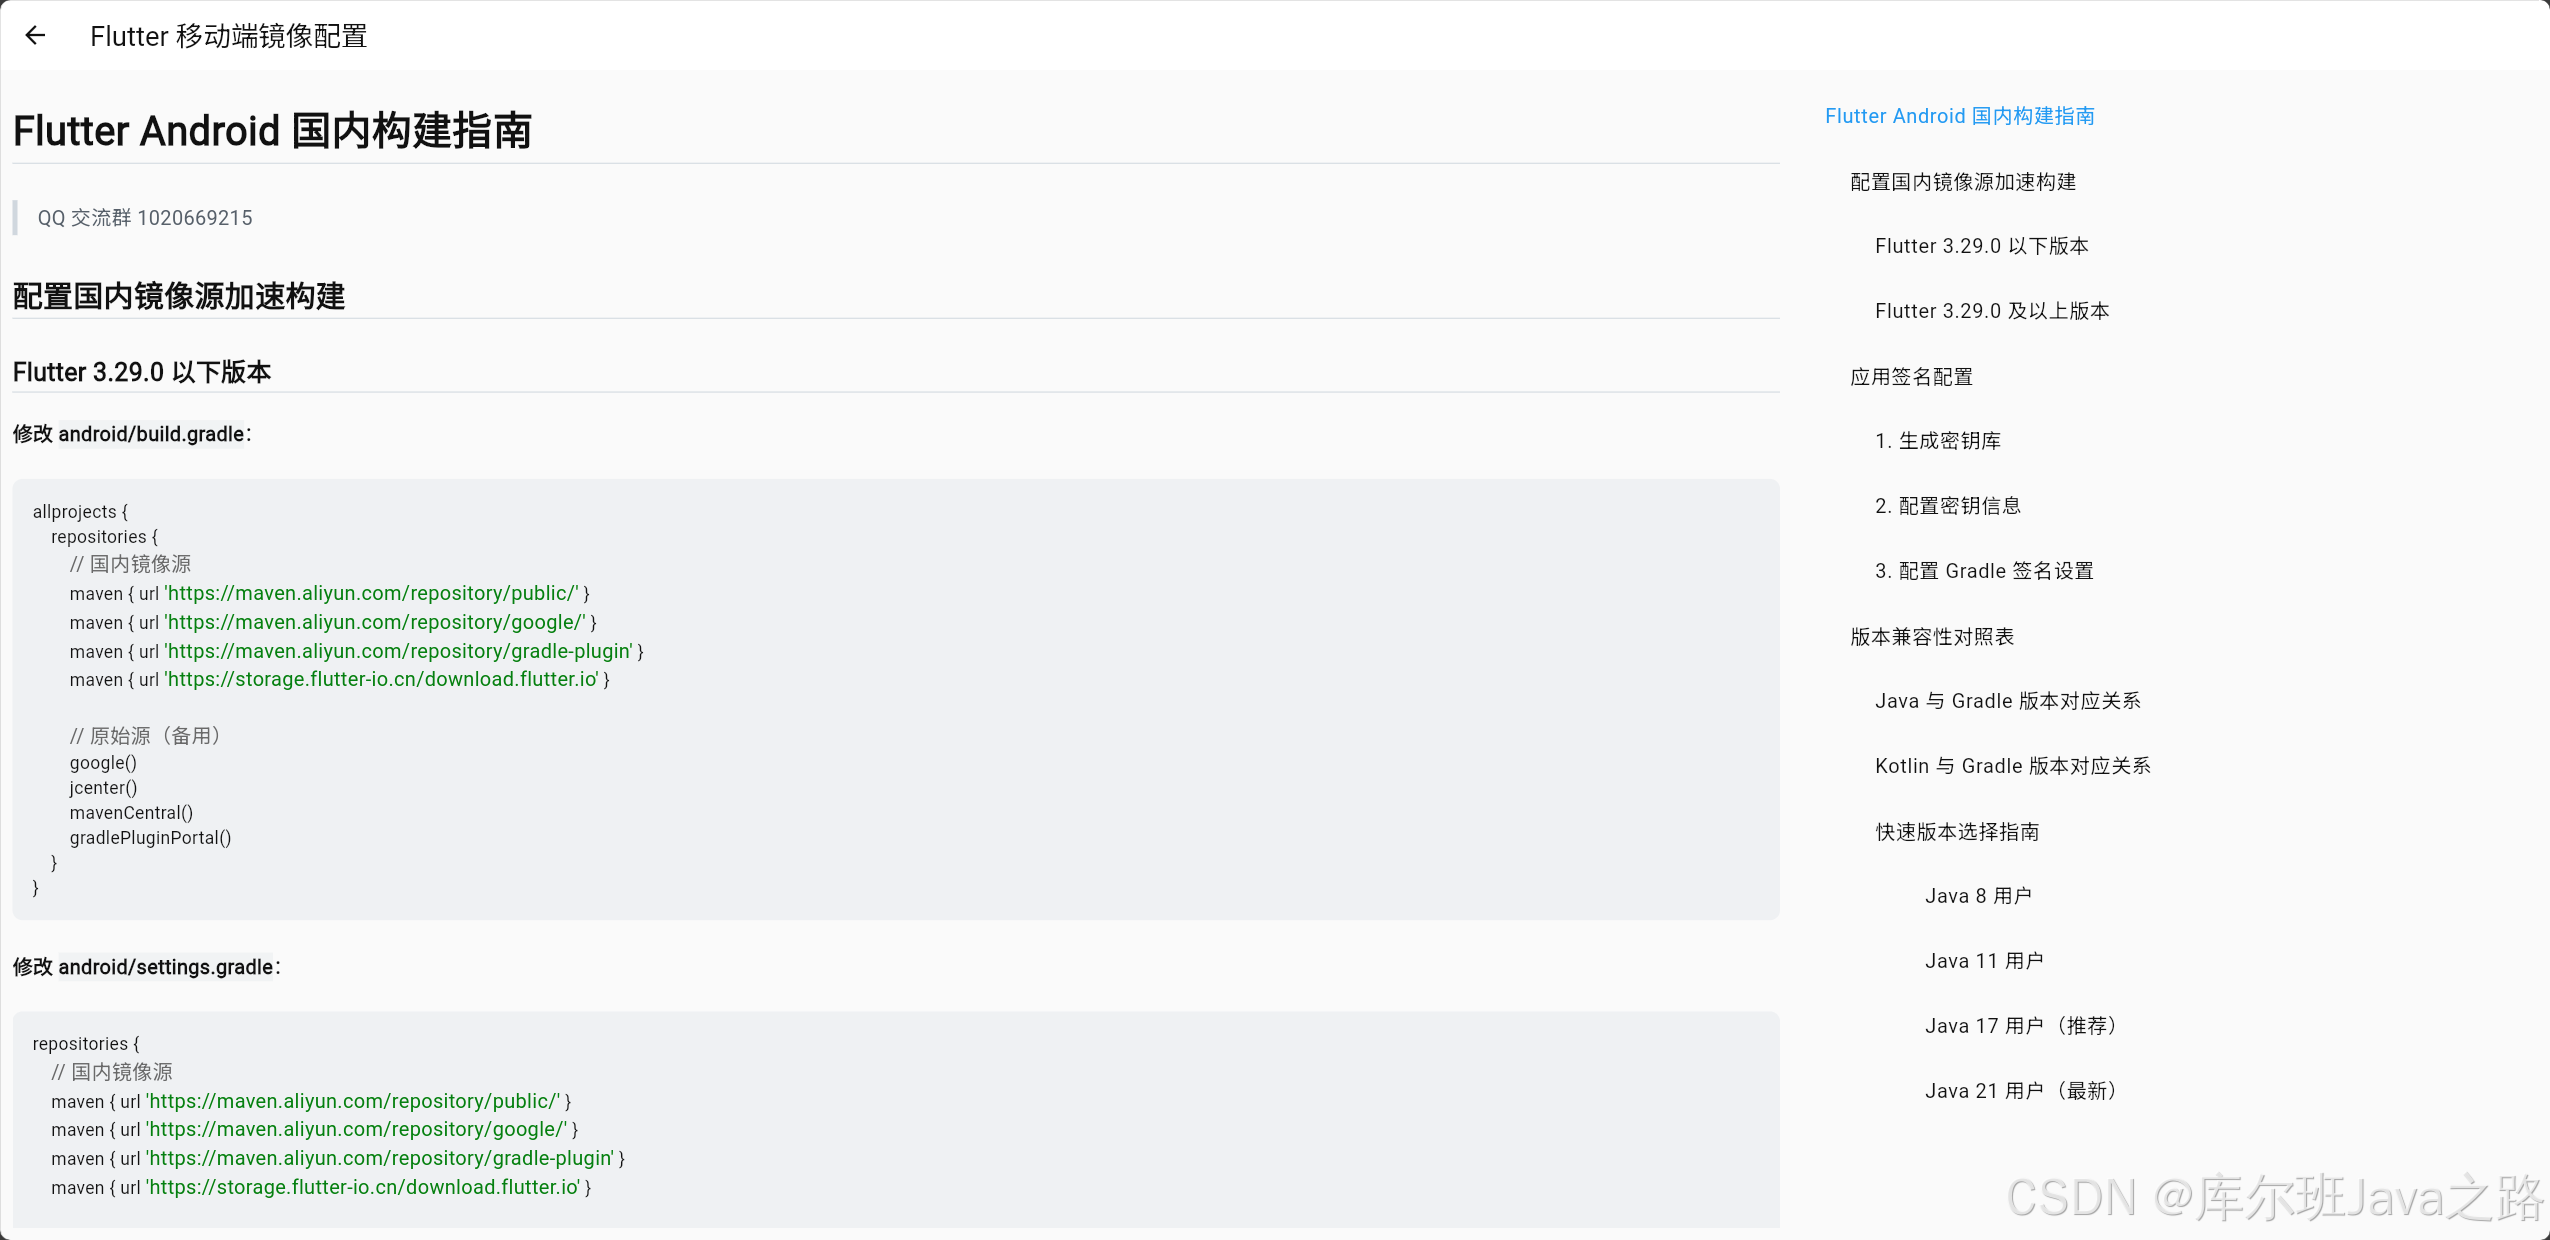Screen dimensions: 2550x1240
Task: Click aliyun repository/public URL in first code block
Action: tap(371, 594)
